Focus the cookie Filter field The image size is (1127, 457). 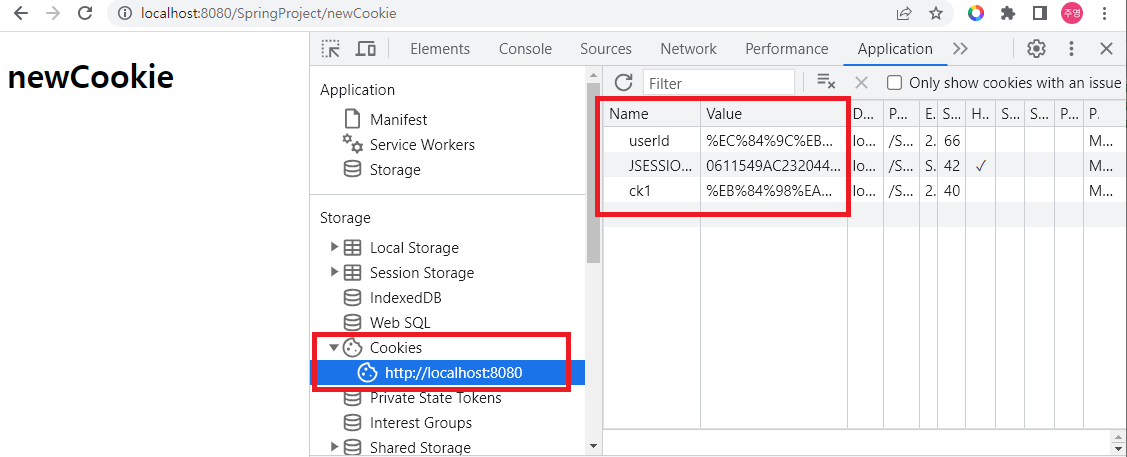[719, 83]
